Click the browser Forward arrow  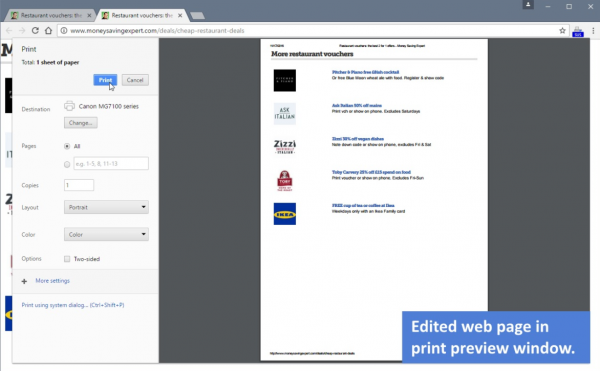22,31
